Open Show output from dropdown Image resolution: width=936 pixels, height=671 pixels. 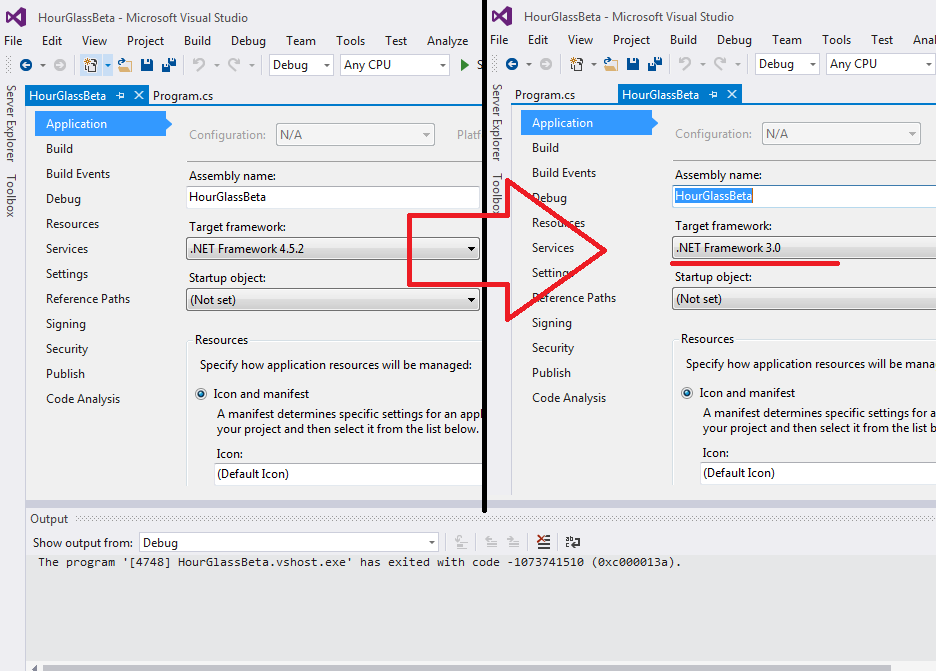[x=289, y=543]
